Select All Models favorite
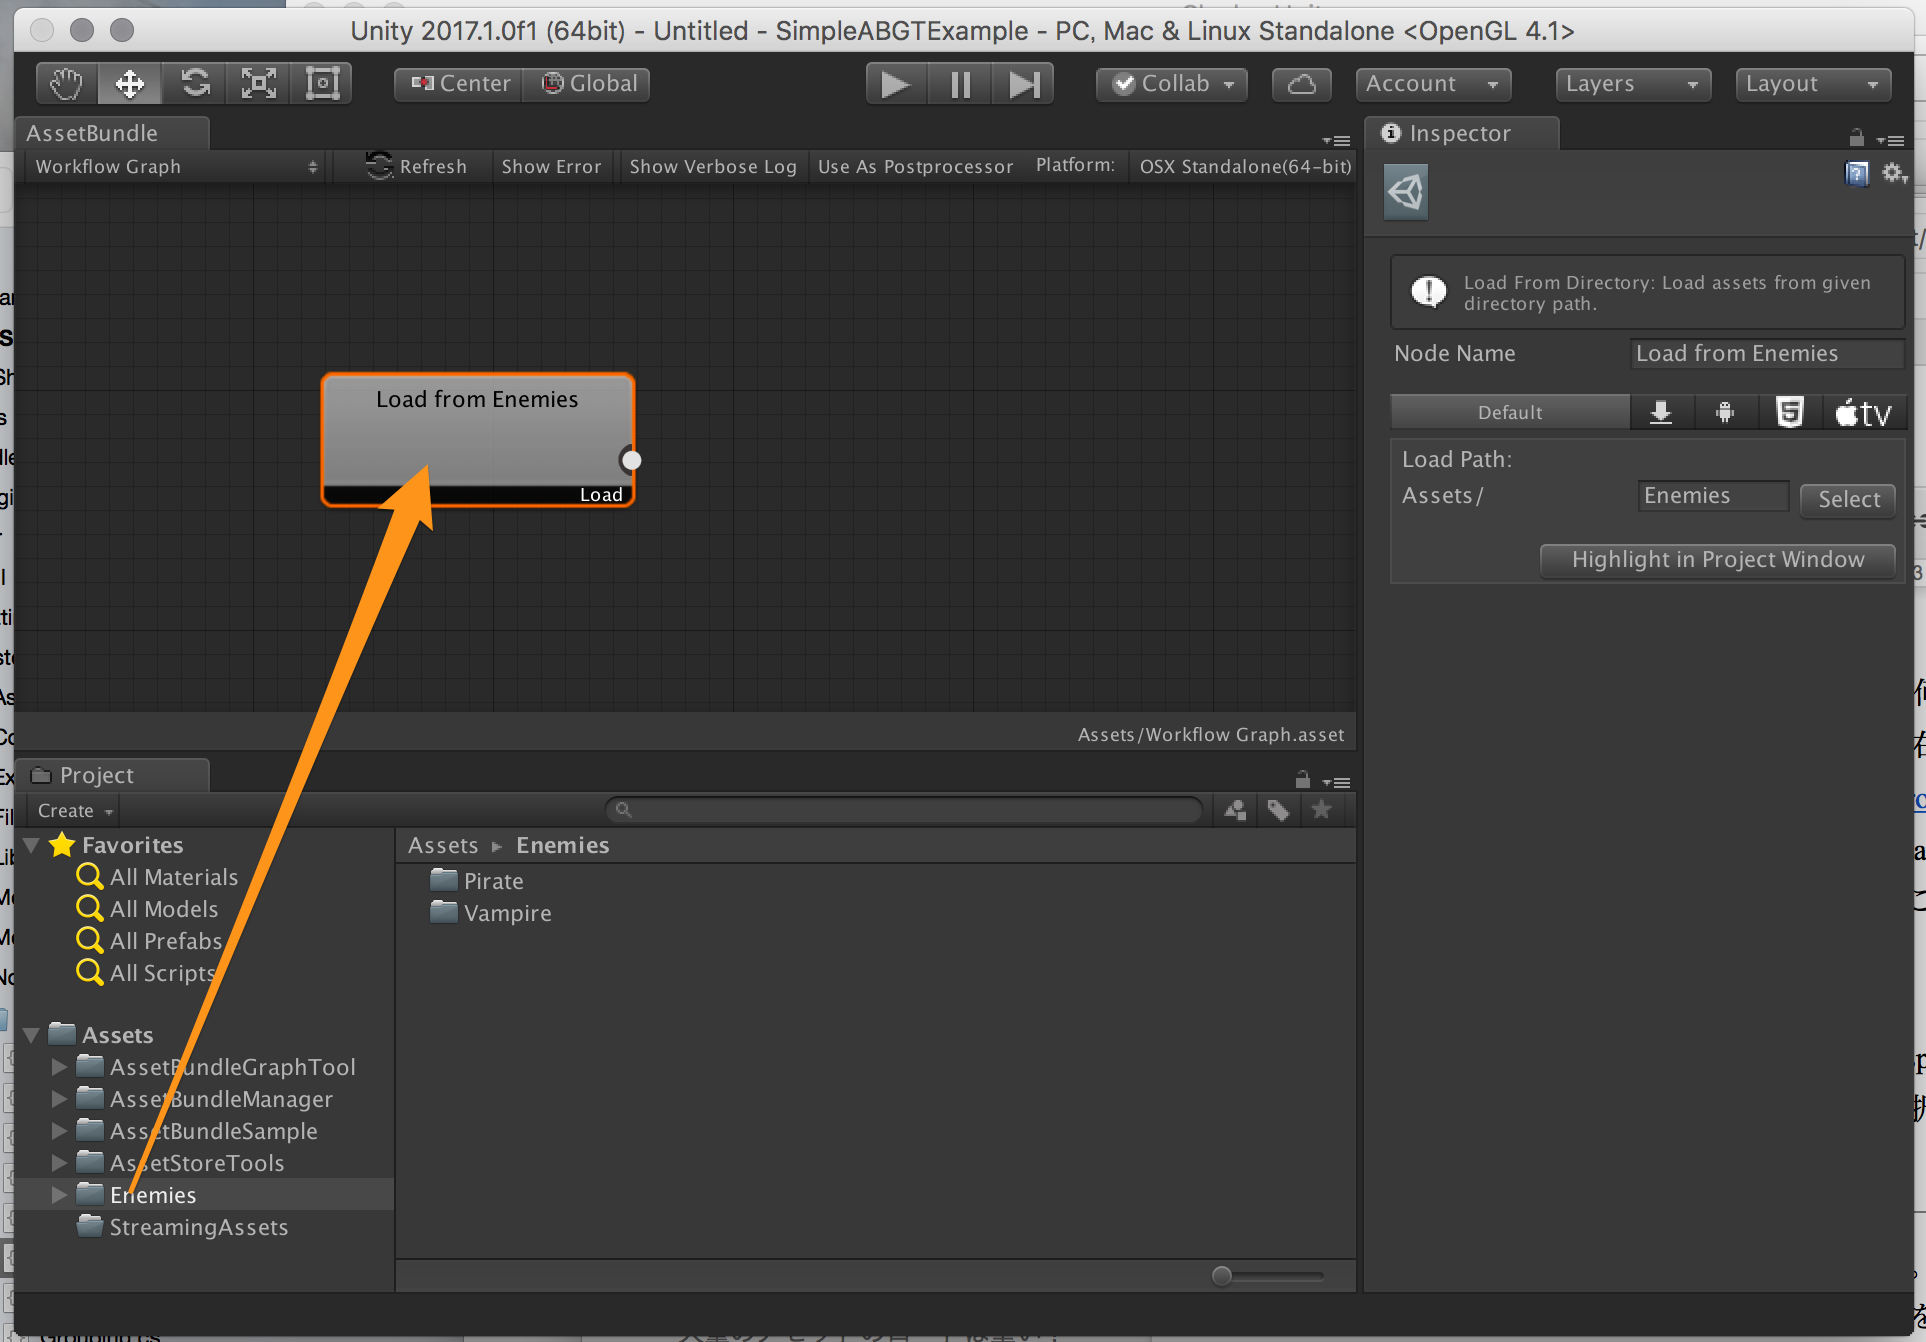This screenshot has height=1342, width=1926. (163, 909)
